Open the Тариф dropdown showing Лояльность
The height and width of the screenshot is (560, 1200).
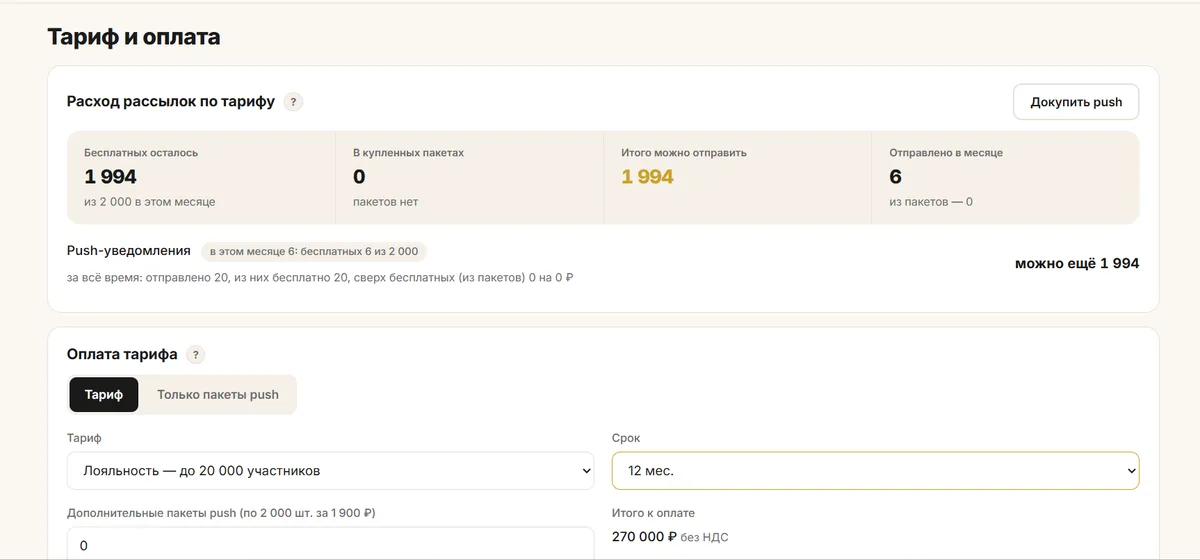coord(331,470)
